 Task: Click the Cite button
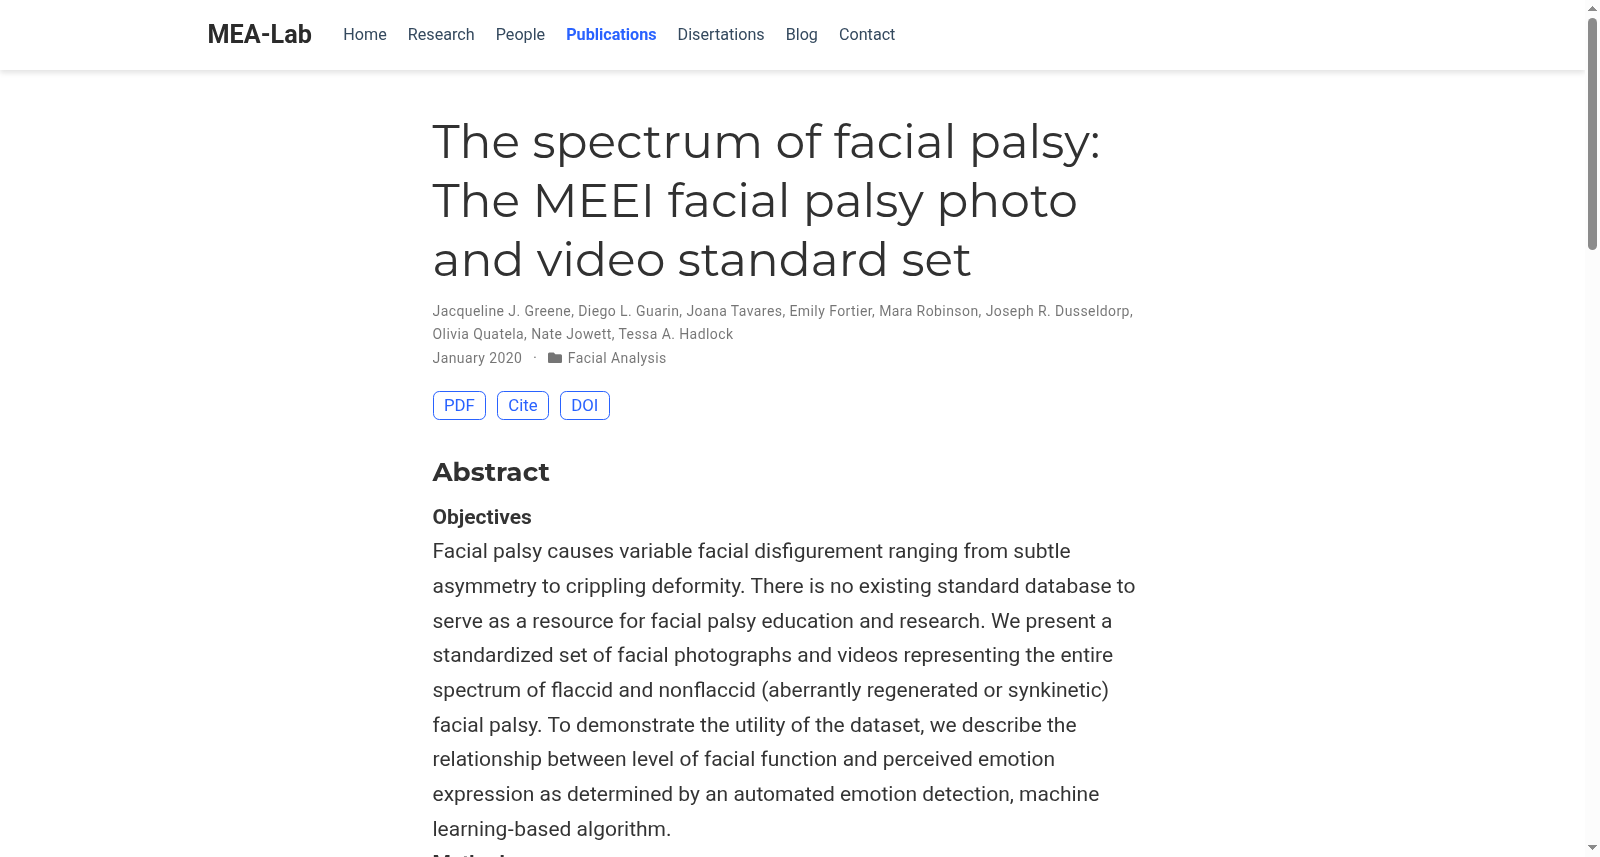click(523, 405)
